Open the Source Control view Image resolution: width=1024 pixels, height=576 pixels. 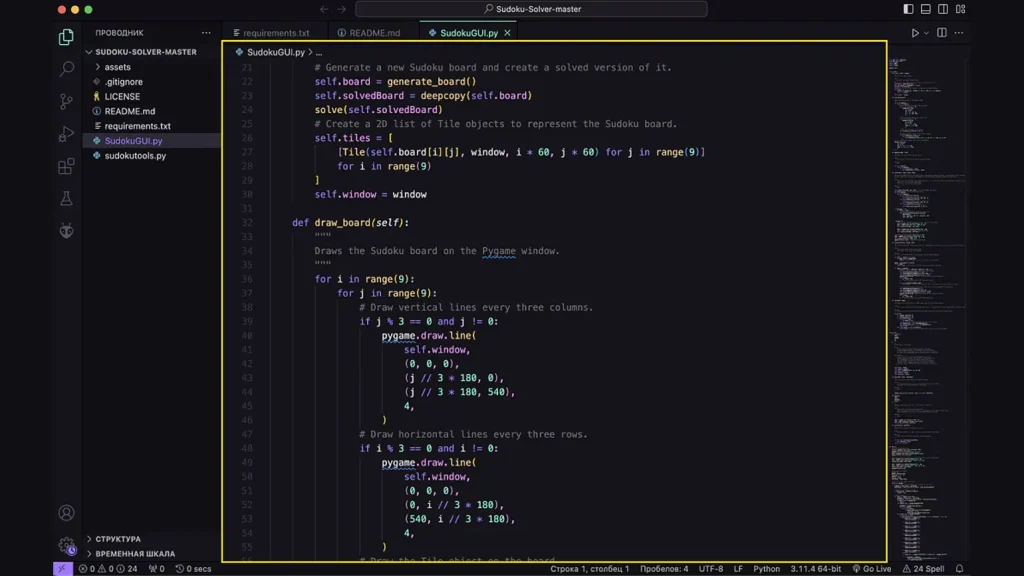[x=66, y=102]
